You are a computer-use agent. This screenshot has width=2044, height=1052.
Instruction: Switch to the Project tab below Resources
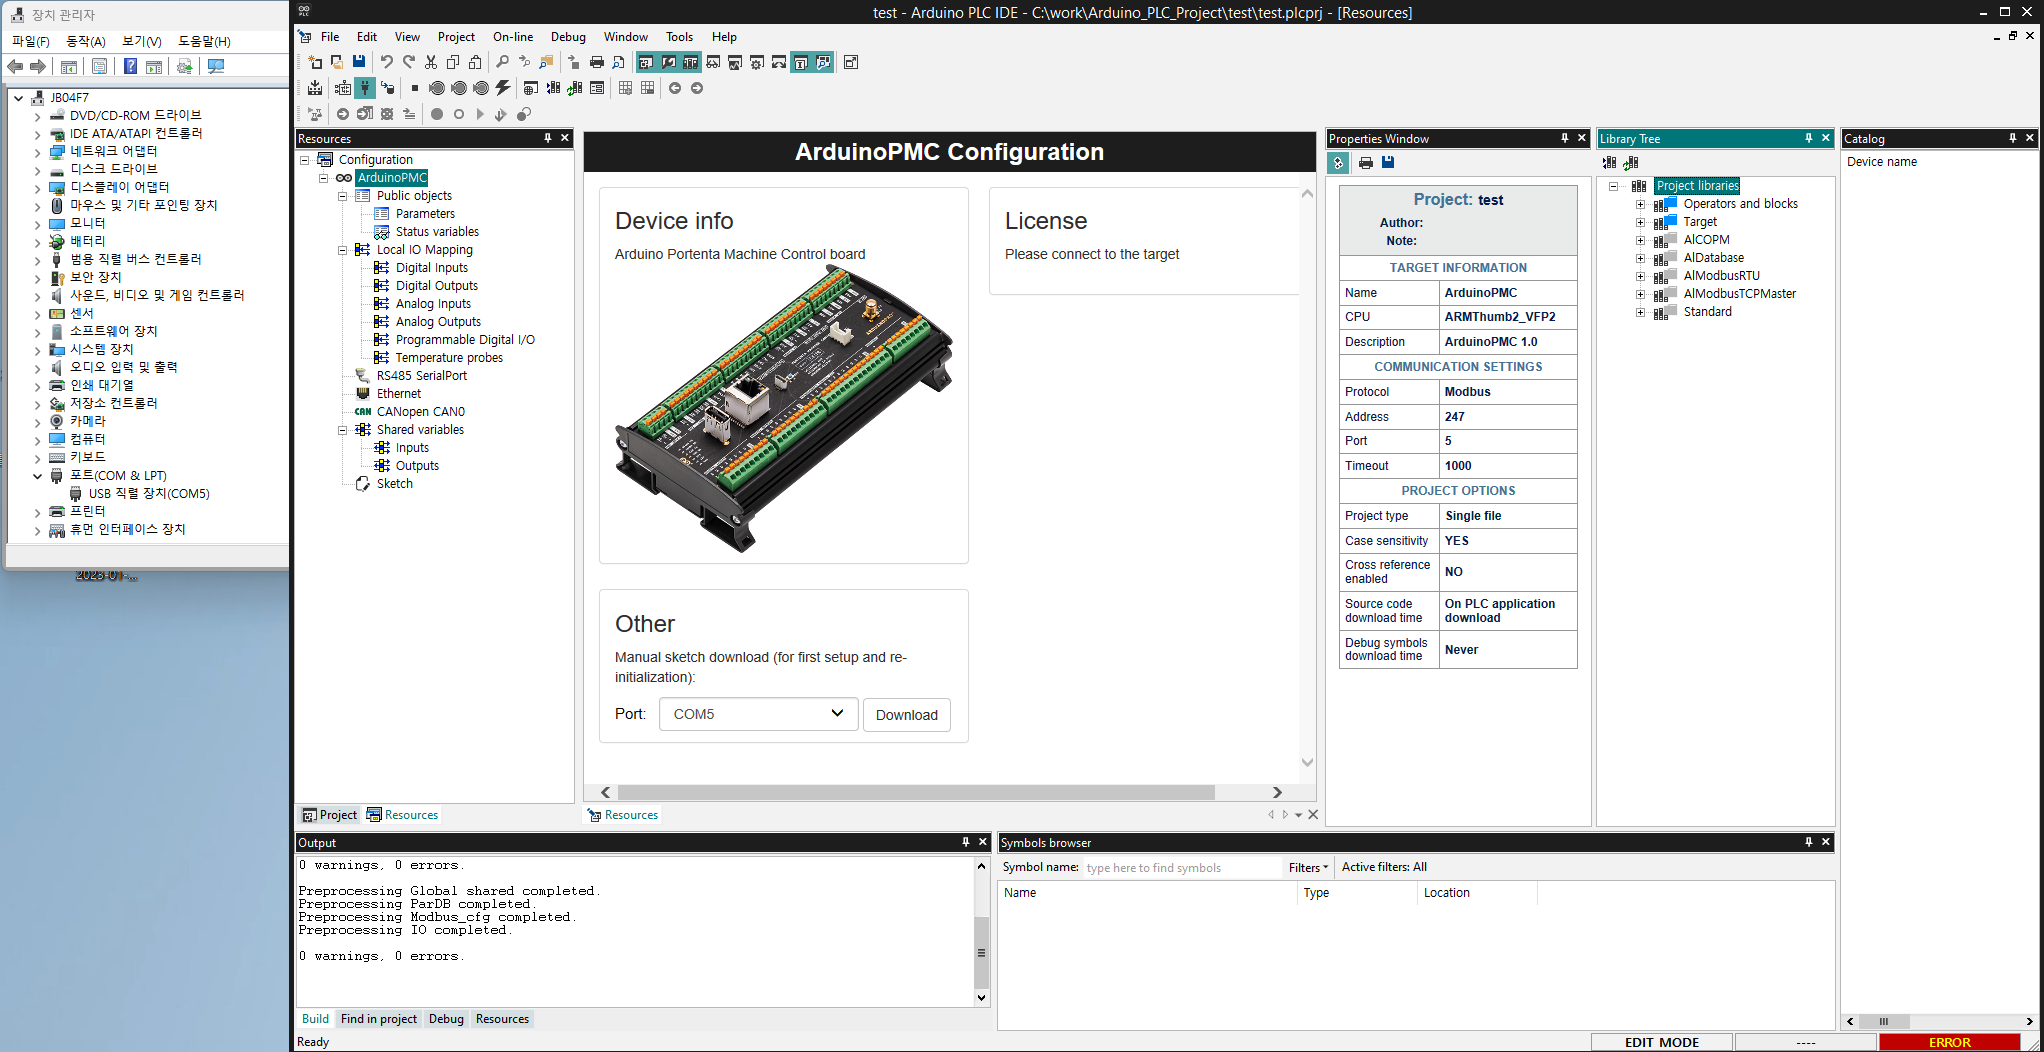pyautogui.click(x=330, y=815)
